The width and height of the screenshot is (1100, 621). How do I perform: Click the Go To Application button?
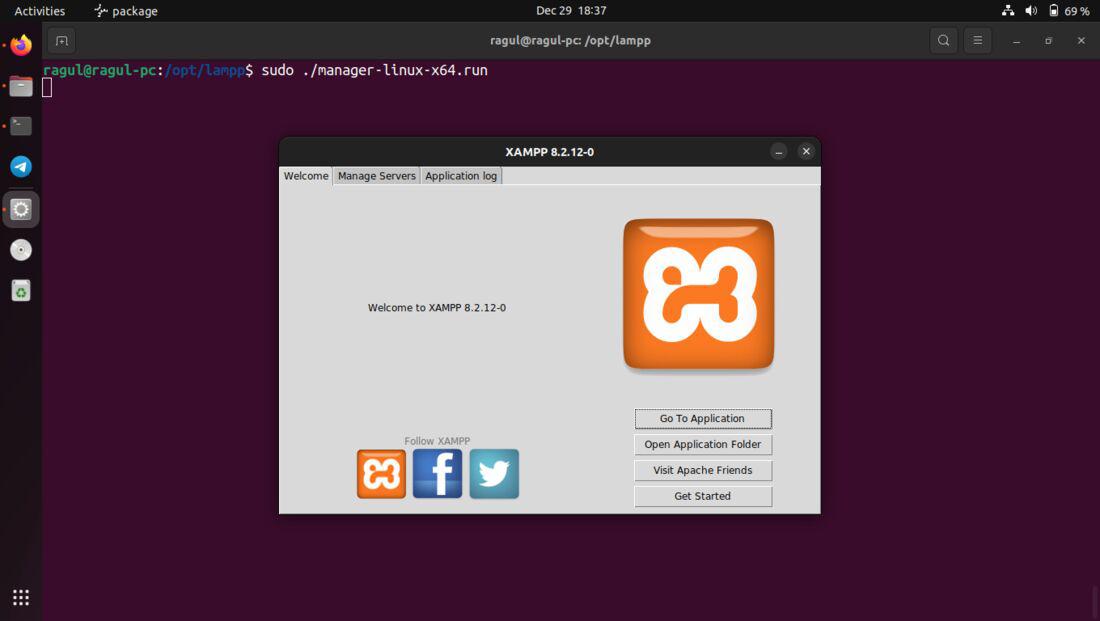[703, 418]
